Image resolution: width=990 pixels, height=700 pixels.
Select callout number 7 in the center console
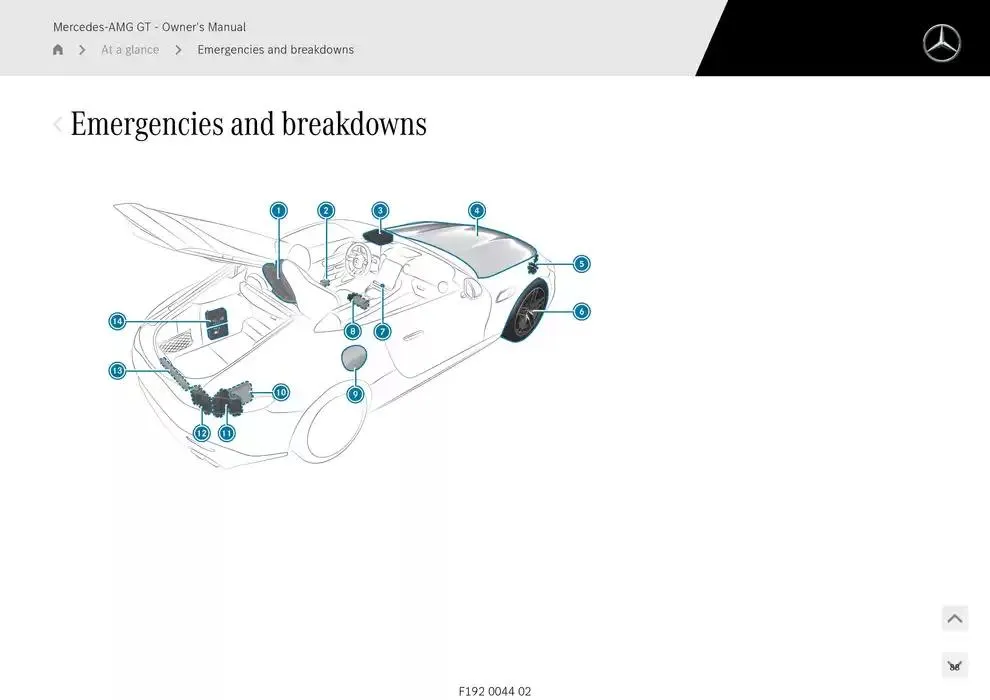pos(382,331)
